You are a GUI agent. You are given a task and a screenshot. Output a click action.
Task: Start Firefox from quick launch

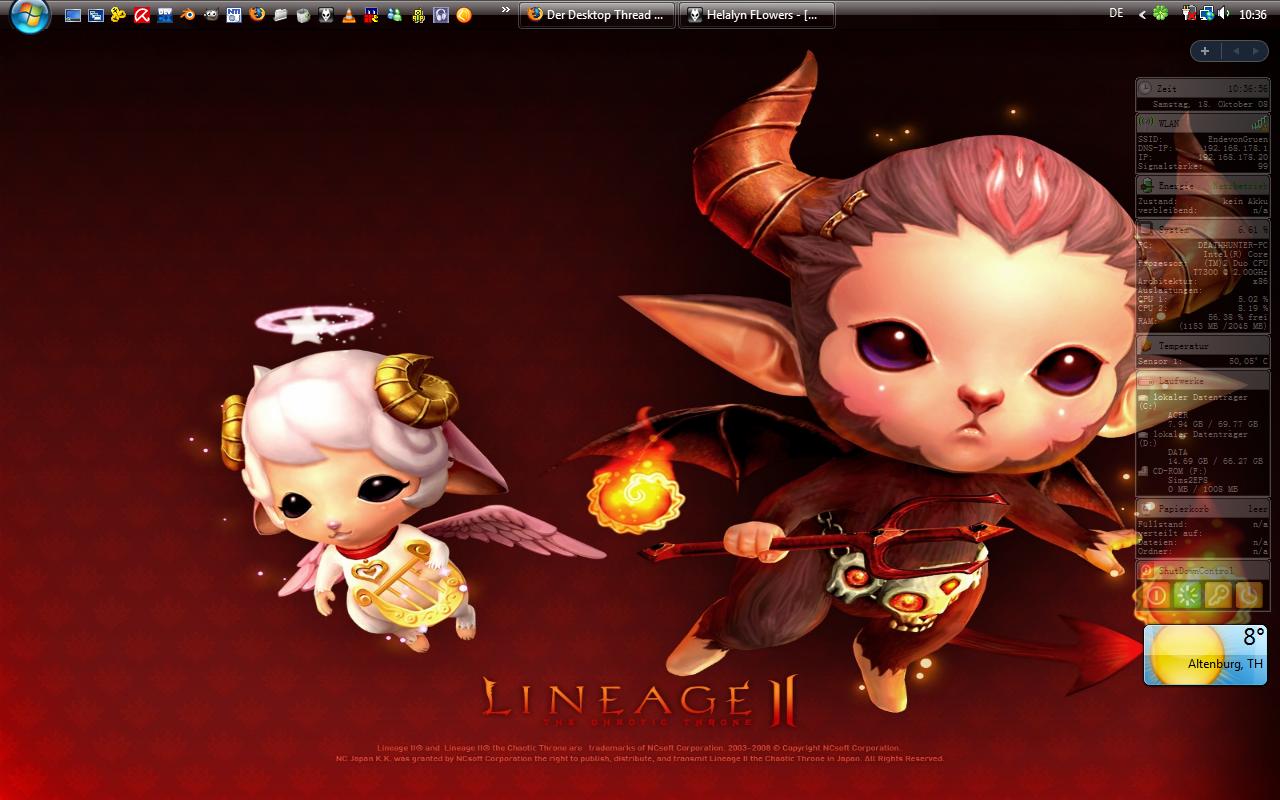point(257,15)
